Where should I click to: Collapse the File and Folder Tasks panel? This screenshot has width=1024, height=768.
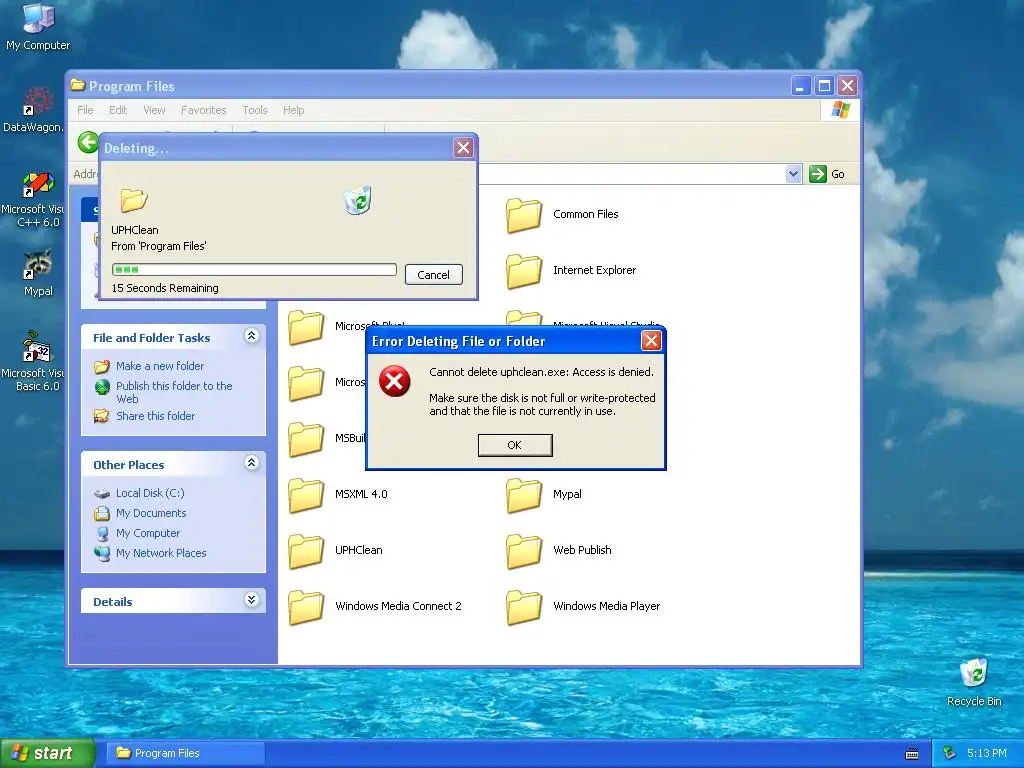[251, 336]
